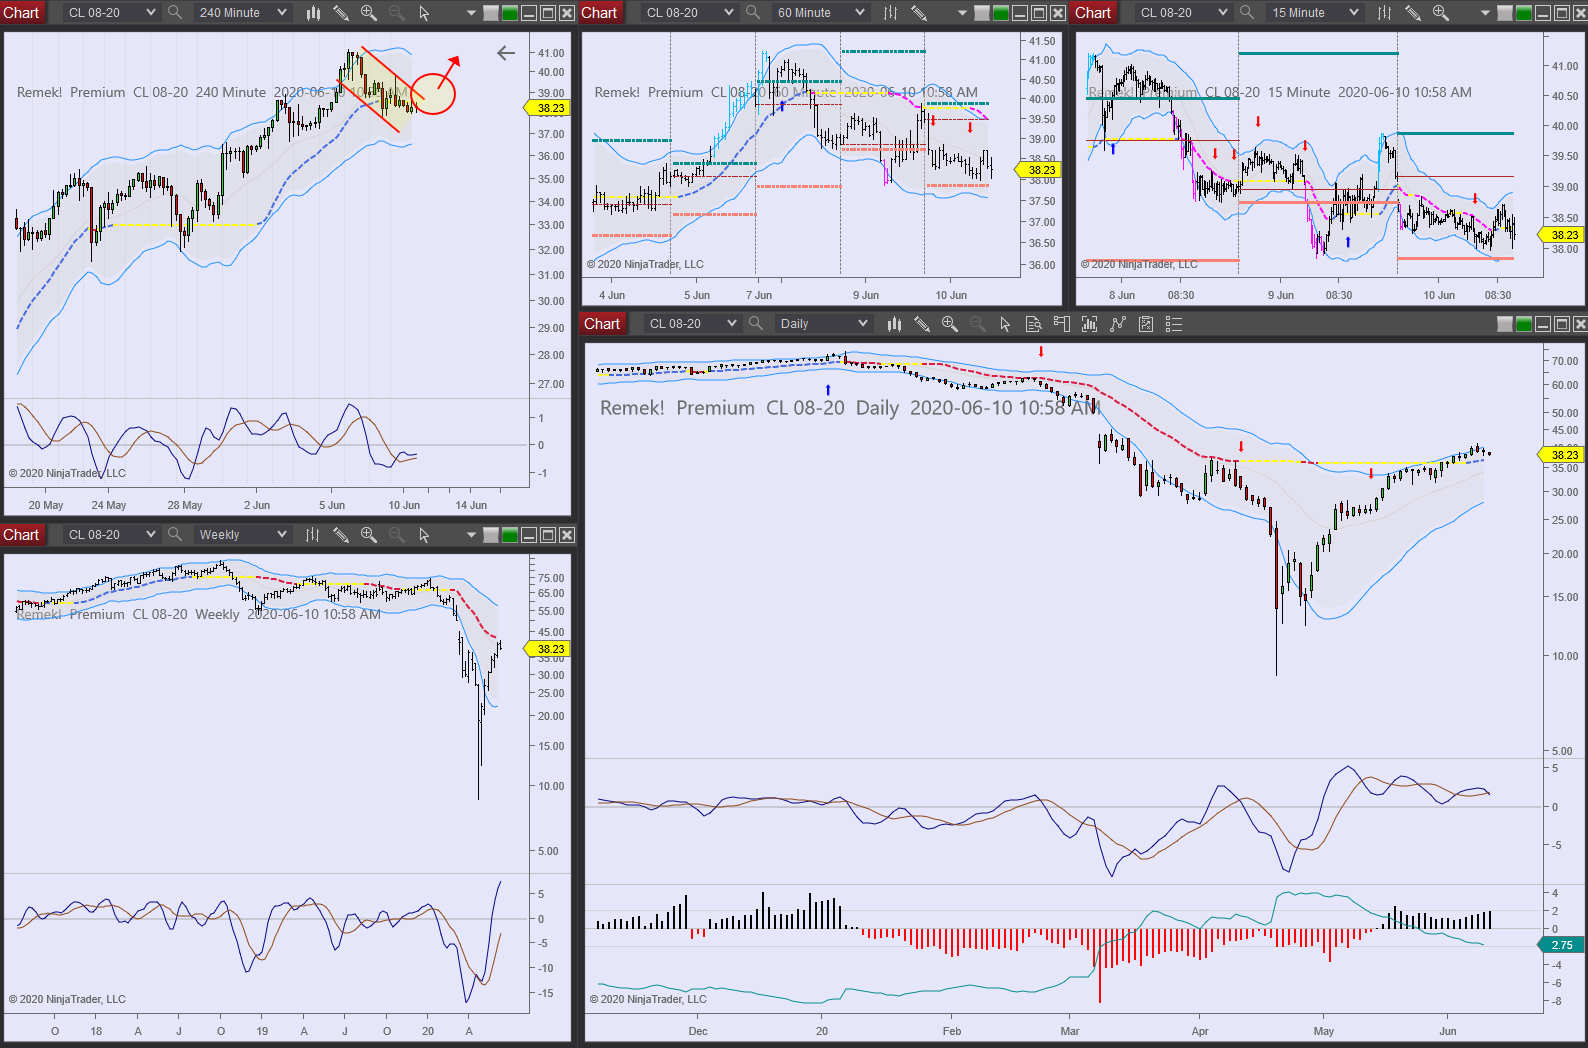Image resolution: width=1588 pixels, height=1048 pixels.
Task: Open instrument dropdown CL 08-20 in 60 Minute chart
Action: 689,13
